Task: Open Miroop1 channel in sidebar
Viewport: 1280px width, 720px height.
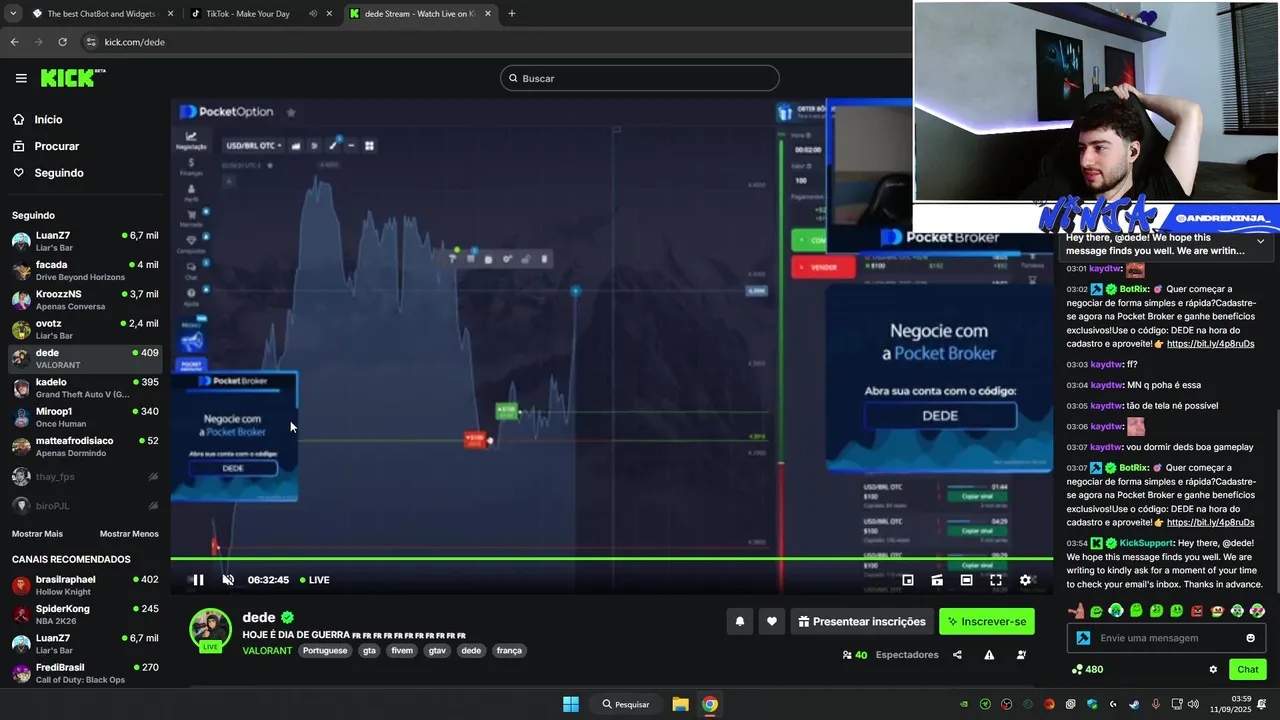Action: click(85, 417)
